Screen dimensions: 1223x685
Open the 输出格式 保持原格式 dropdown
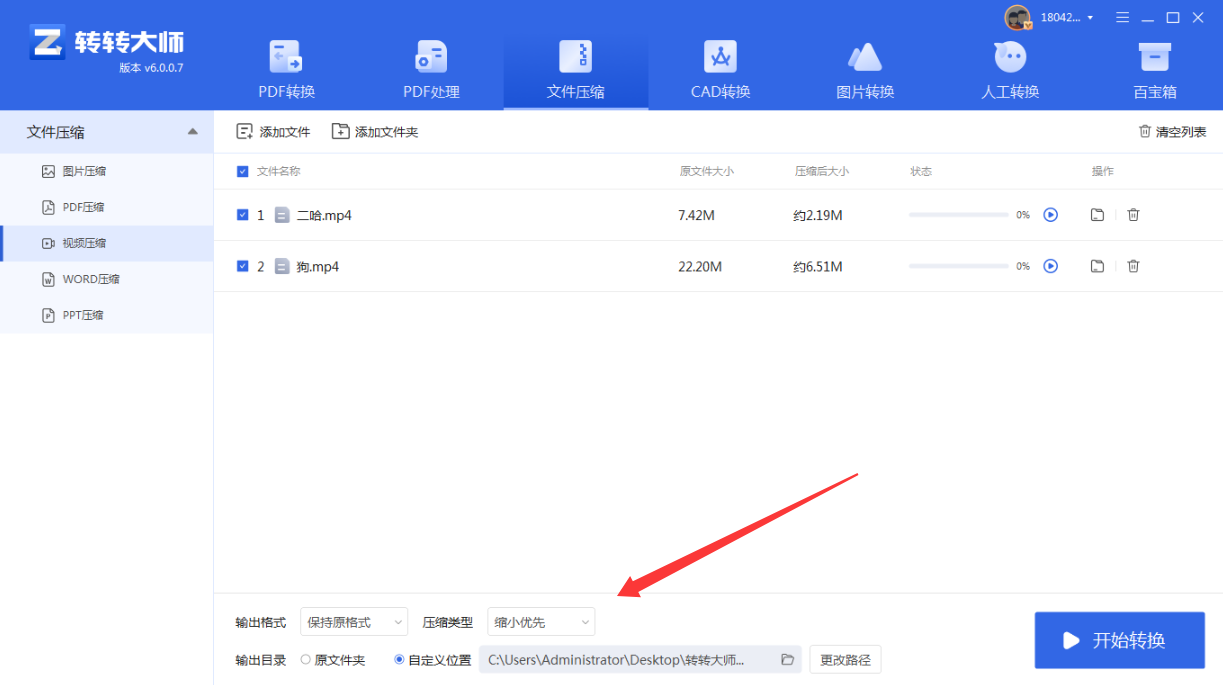coord(354,622)
